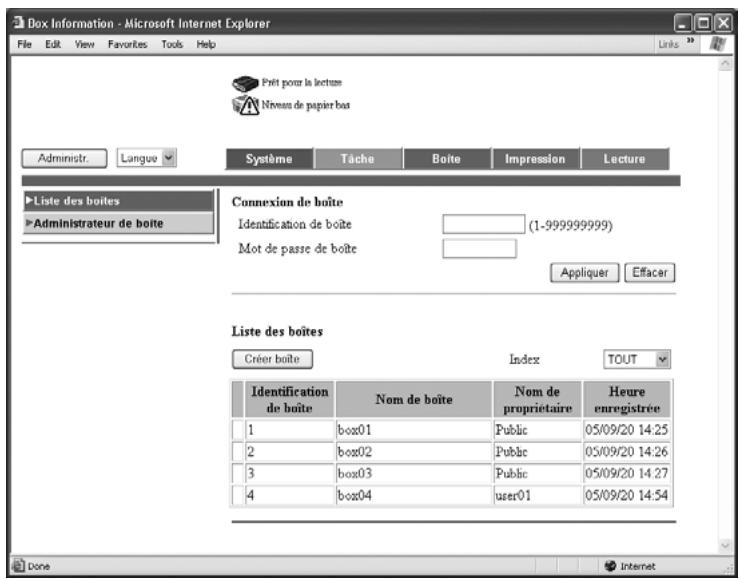Open Administrateur de boîte in sidebar
740x579 pixels.
point(118,223)
